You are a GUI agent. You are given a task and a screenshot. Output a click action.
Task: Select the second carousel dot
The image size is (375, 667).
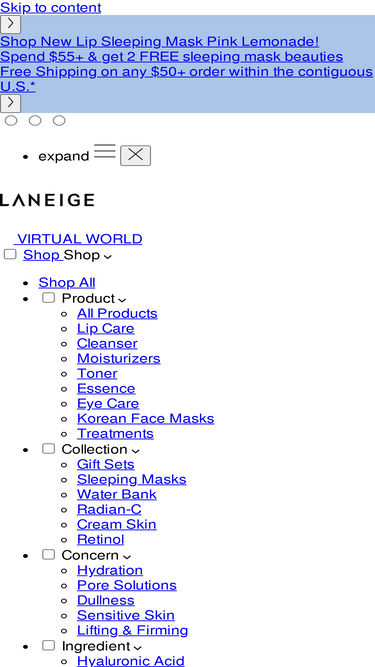[35, 121]
